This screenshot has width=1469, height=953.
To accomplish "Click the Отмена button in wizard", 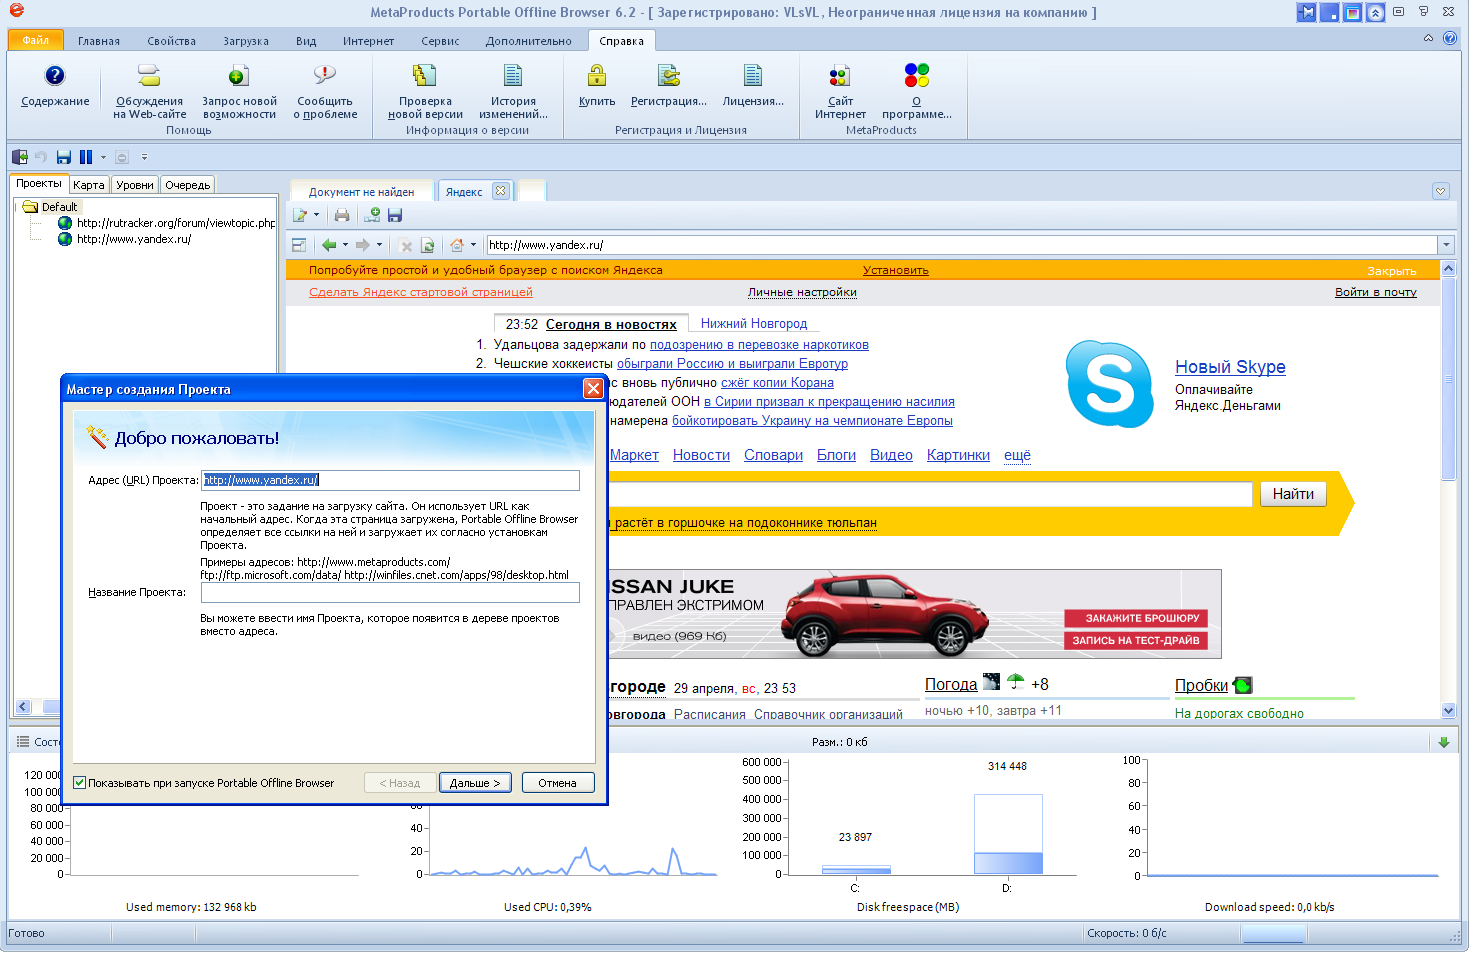I will coord(558,783).
